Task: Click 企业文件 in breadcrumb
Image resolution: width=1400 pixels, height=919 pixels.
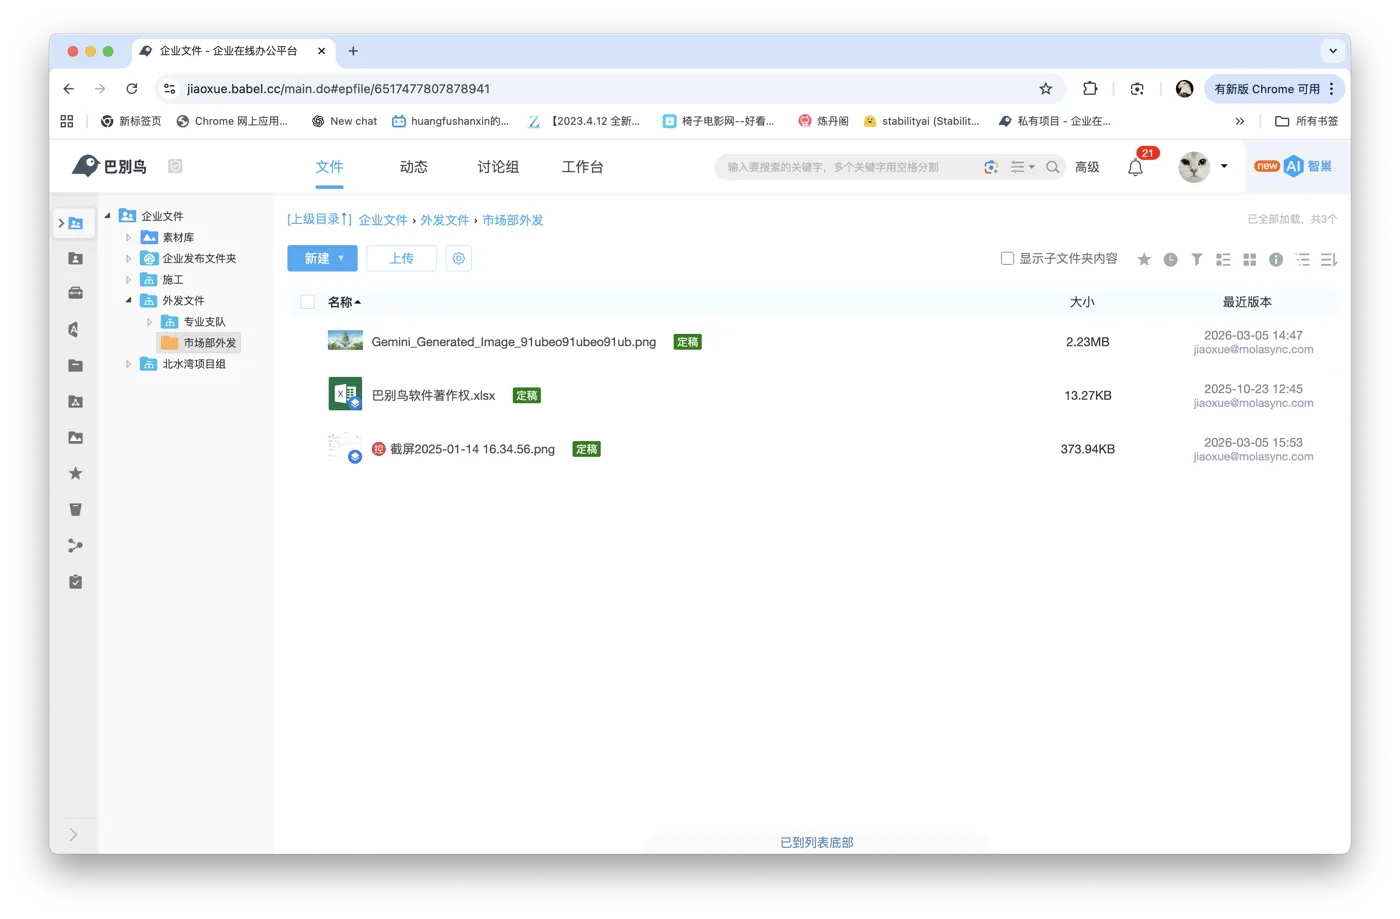Action: tap(383, 220)
